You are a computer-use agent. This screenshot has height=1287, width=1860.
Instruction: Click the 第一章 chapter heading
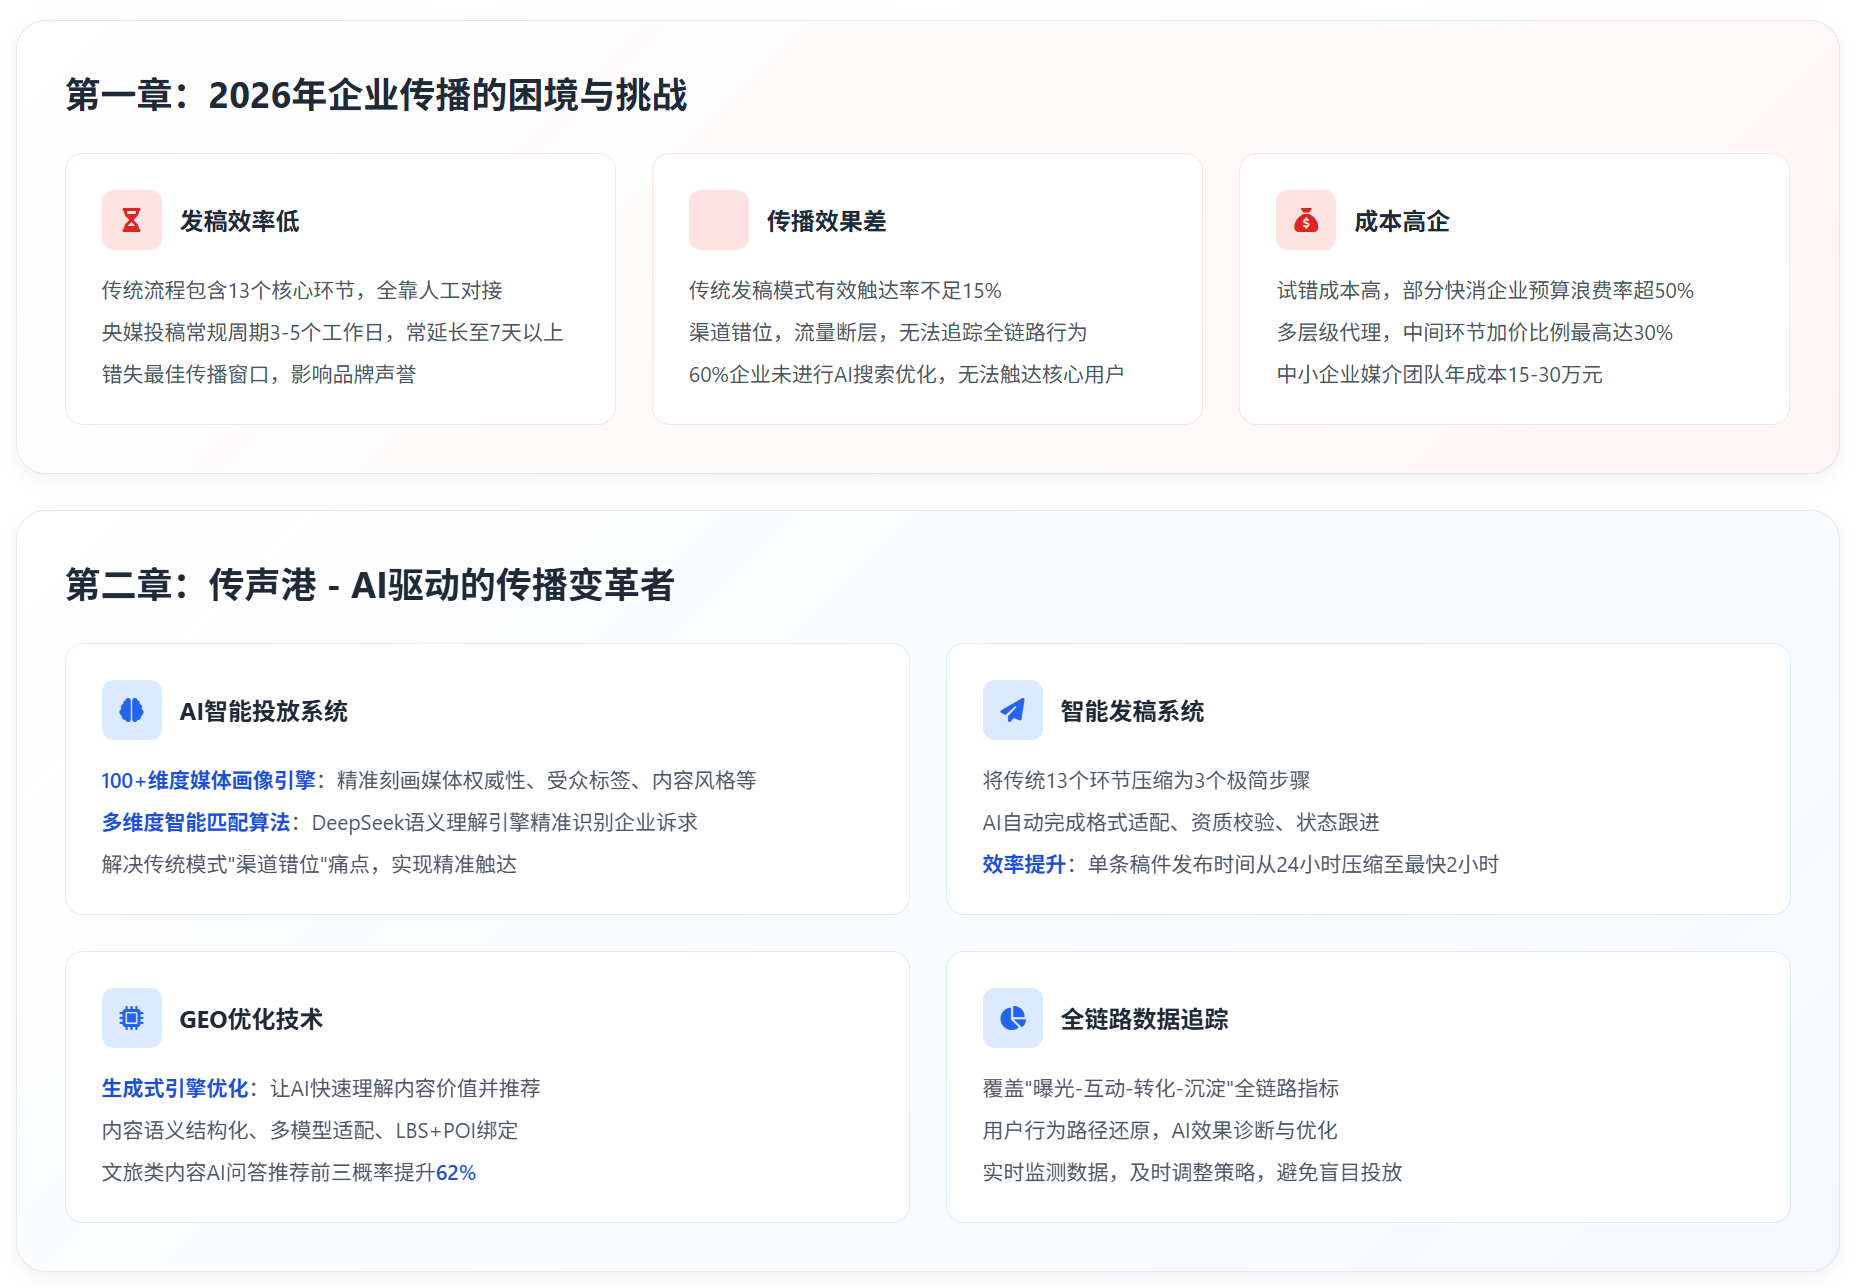pos(376,95)
